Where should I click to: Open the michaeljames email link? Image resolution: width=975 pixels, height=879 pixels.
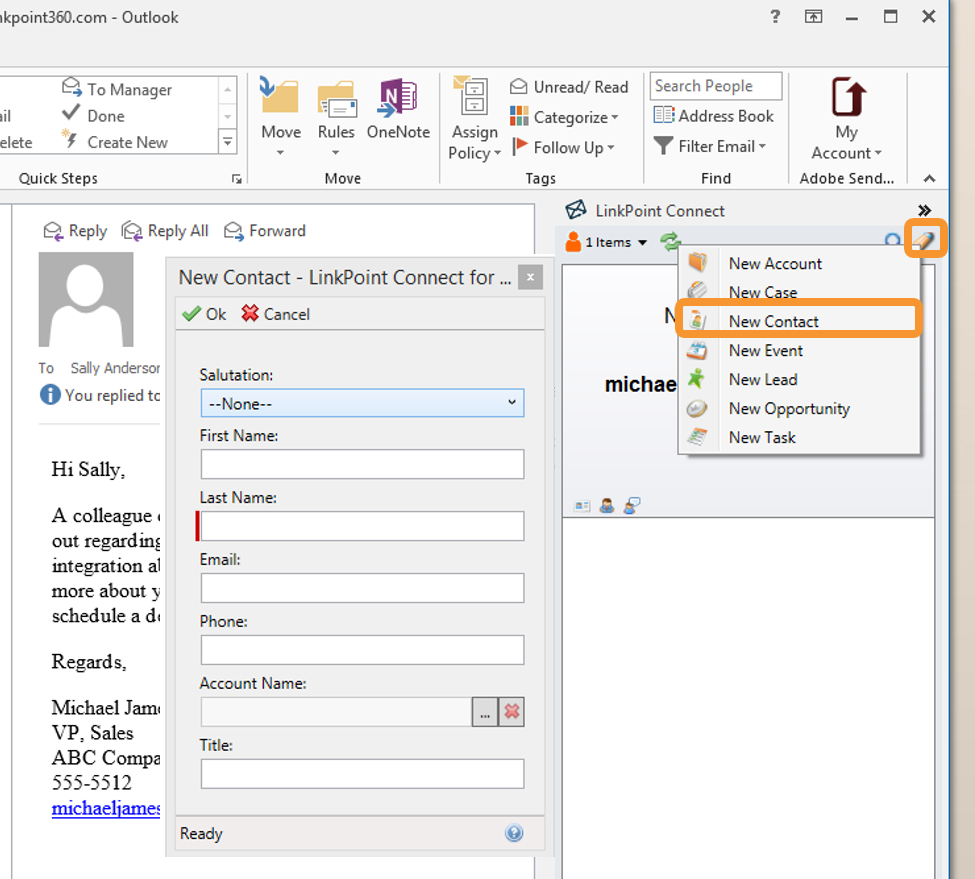pyautogui.click(x=106, y=808)
